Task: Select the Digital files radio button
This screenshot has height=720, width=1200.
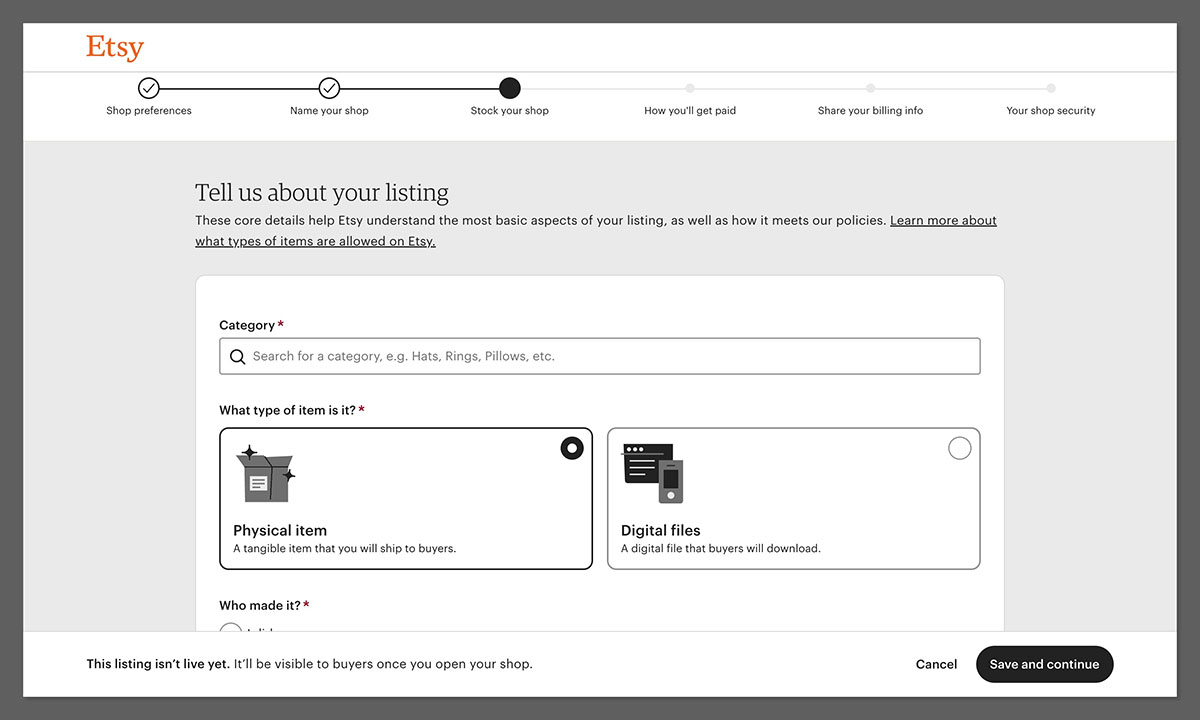Action: (x=959, y=448)
